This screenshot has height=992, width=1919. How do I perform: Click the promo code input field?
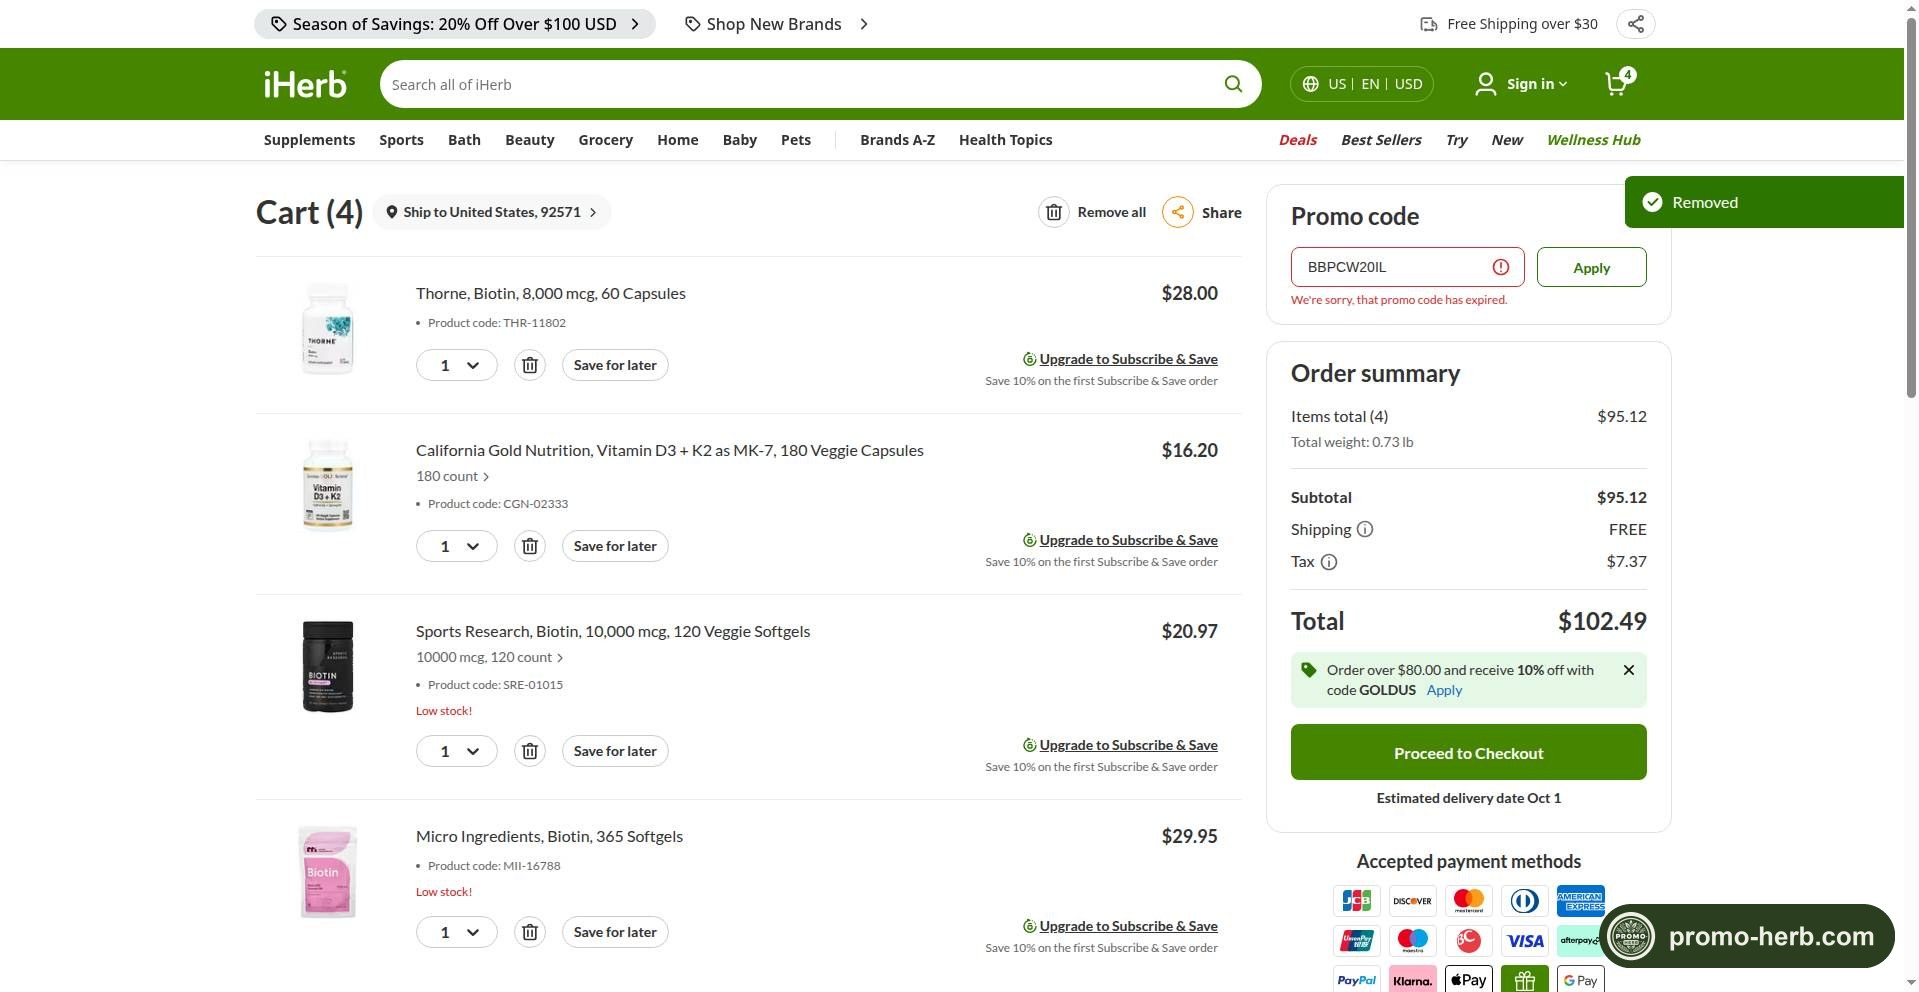[1407, 267]
